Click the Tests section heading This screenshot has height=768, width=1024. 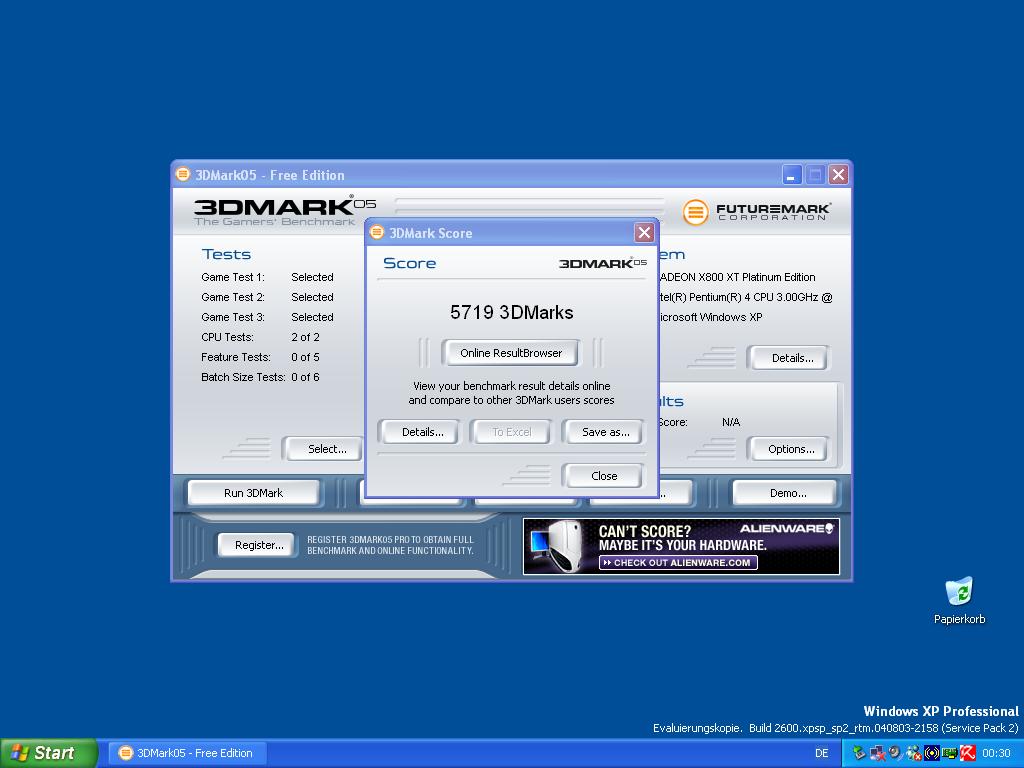point(226,254)
